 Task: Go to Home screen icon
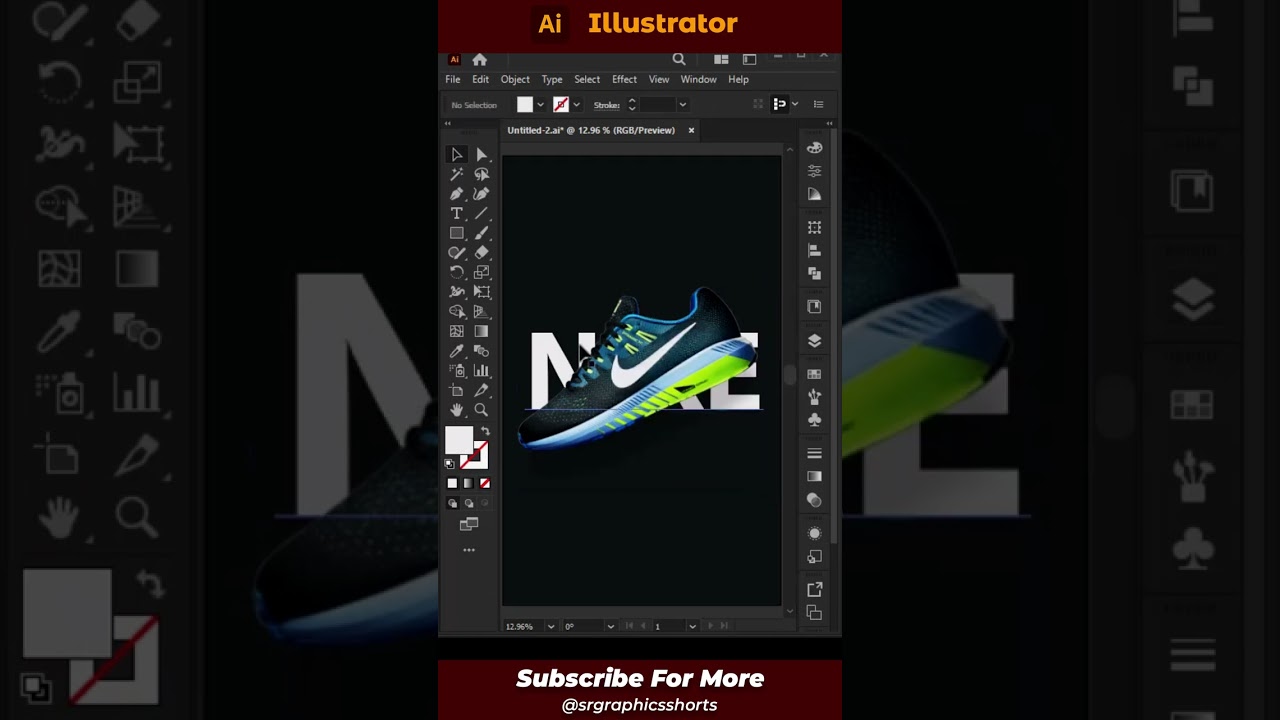(479, 59)
